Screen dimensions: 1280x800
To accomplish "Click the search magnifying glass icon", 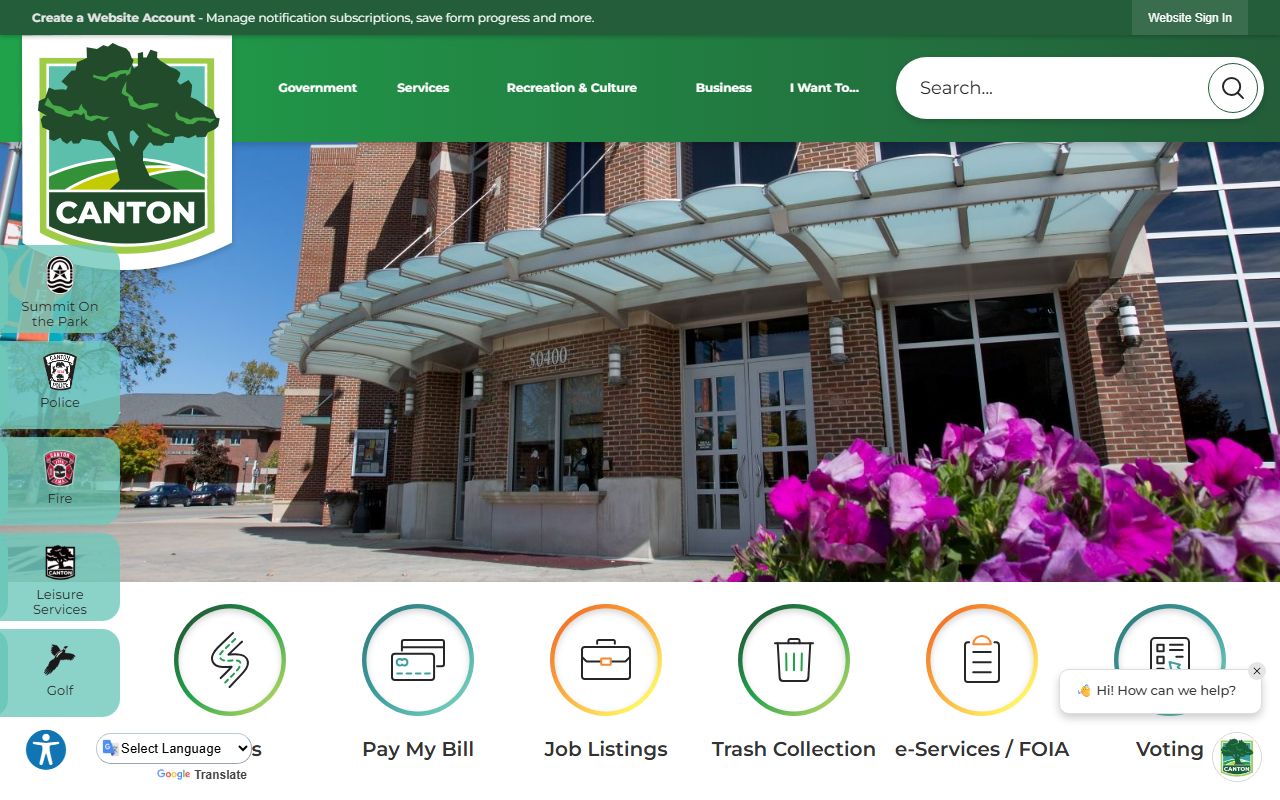I will pos(1232,88).
